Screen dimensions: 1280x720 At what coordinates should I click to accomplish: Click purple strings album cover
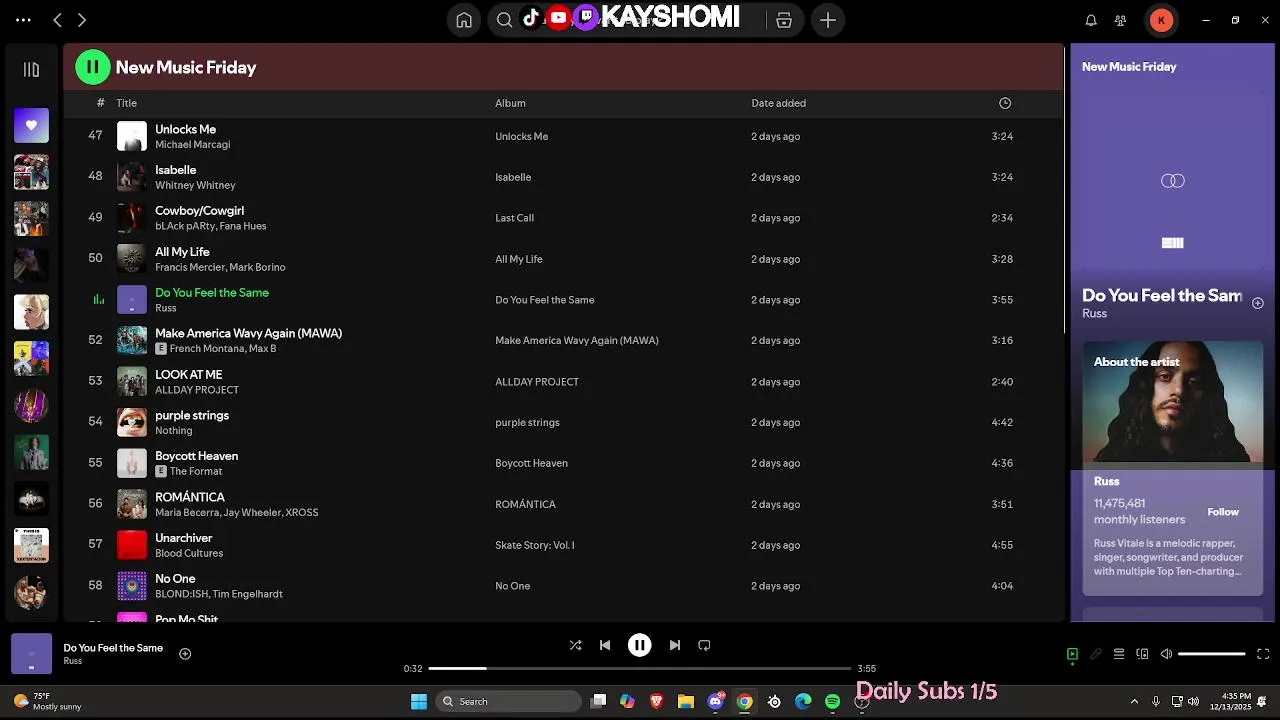tap(132, 422)
